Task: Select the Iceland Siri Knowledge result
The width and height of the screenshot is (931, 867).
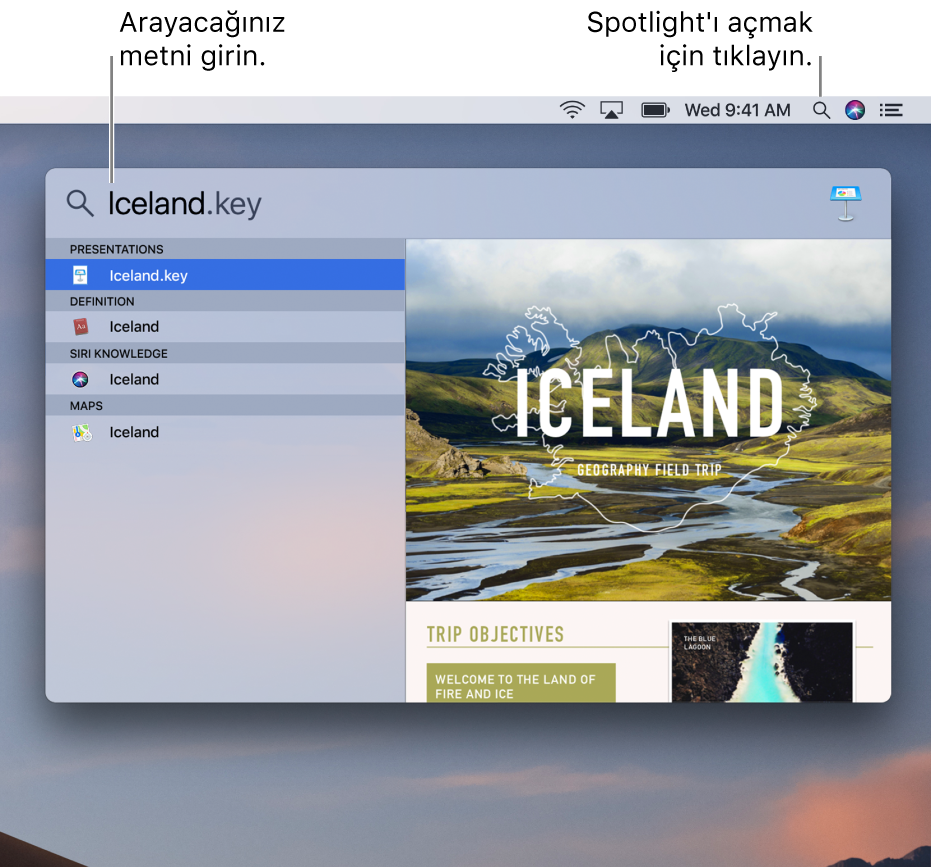Action: click(225, 379)
